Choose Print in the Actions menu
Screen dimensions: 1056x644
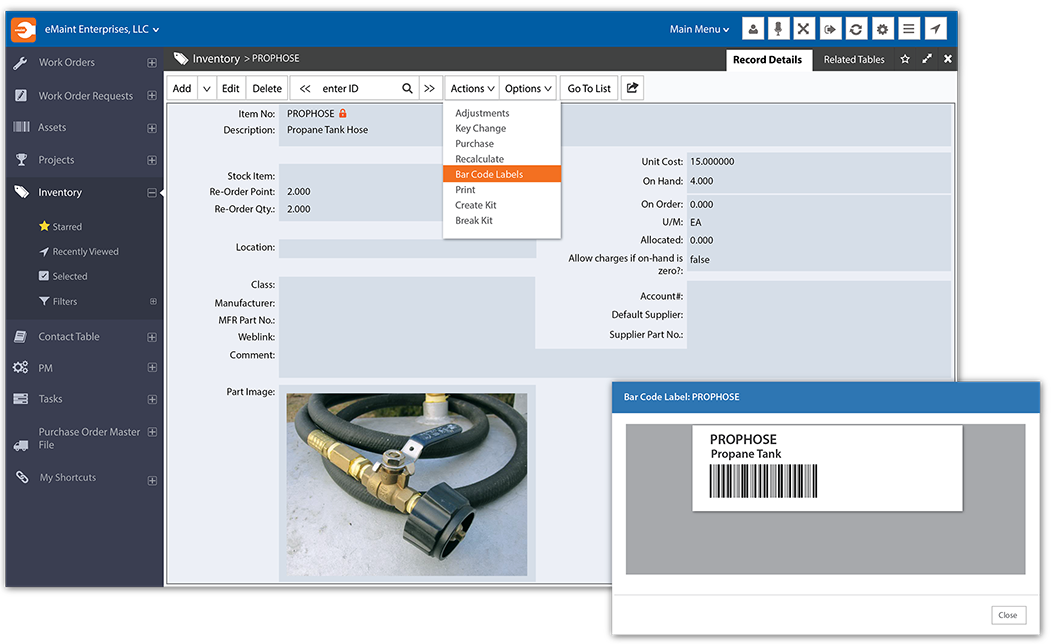click(x=465, y=190)
